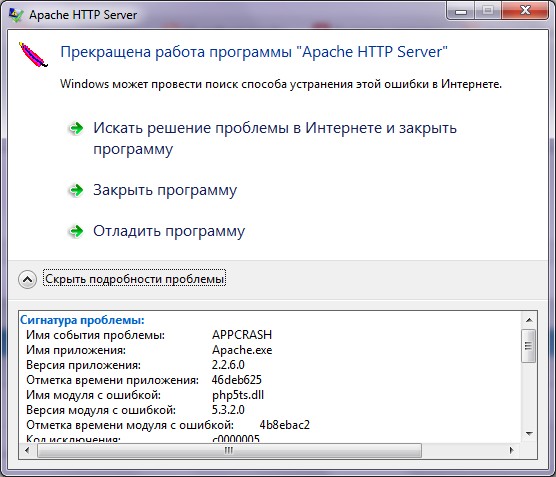Click the horizontal scrollbar thumb
The width and height of the screenshot is (556, 477).
click(229, 450)
